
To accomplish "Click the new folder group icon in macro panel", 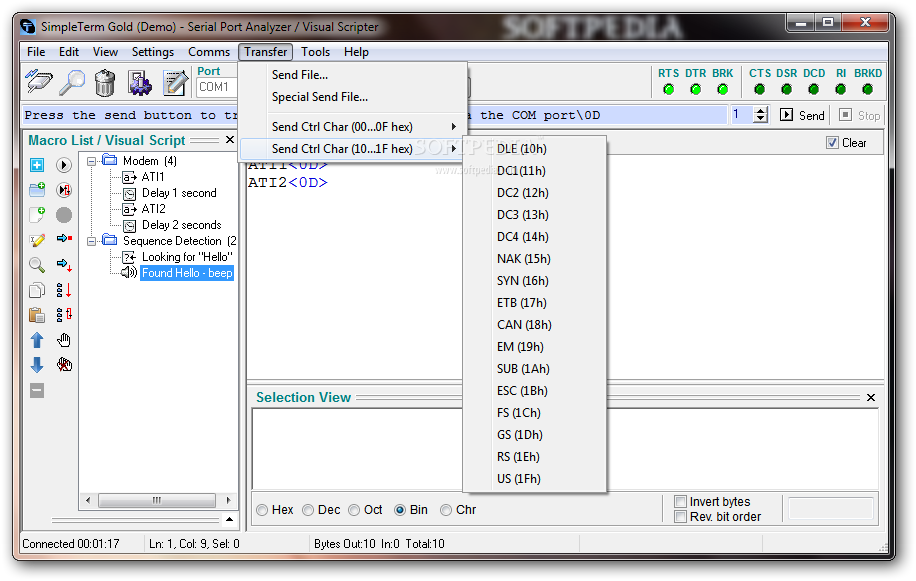I will pos(37,190).
